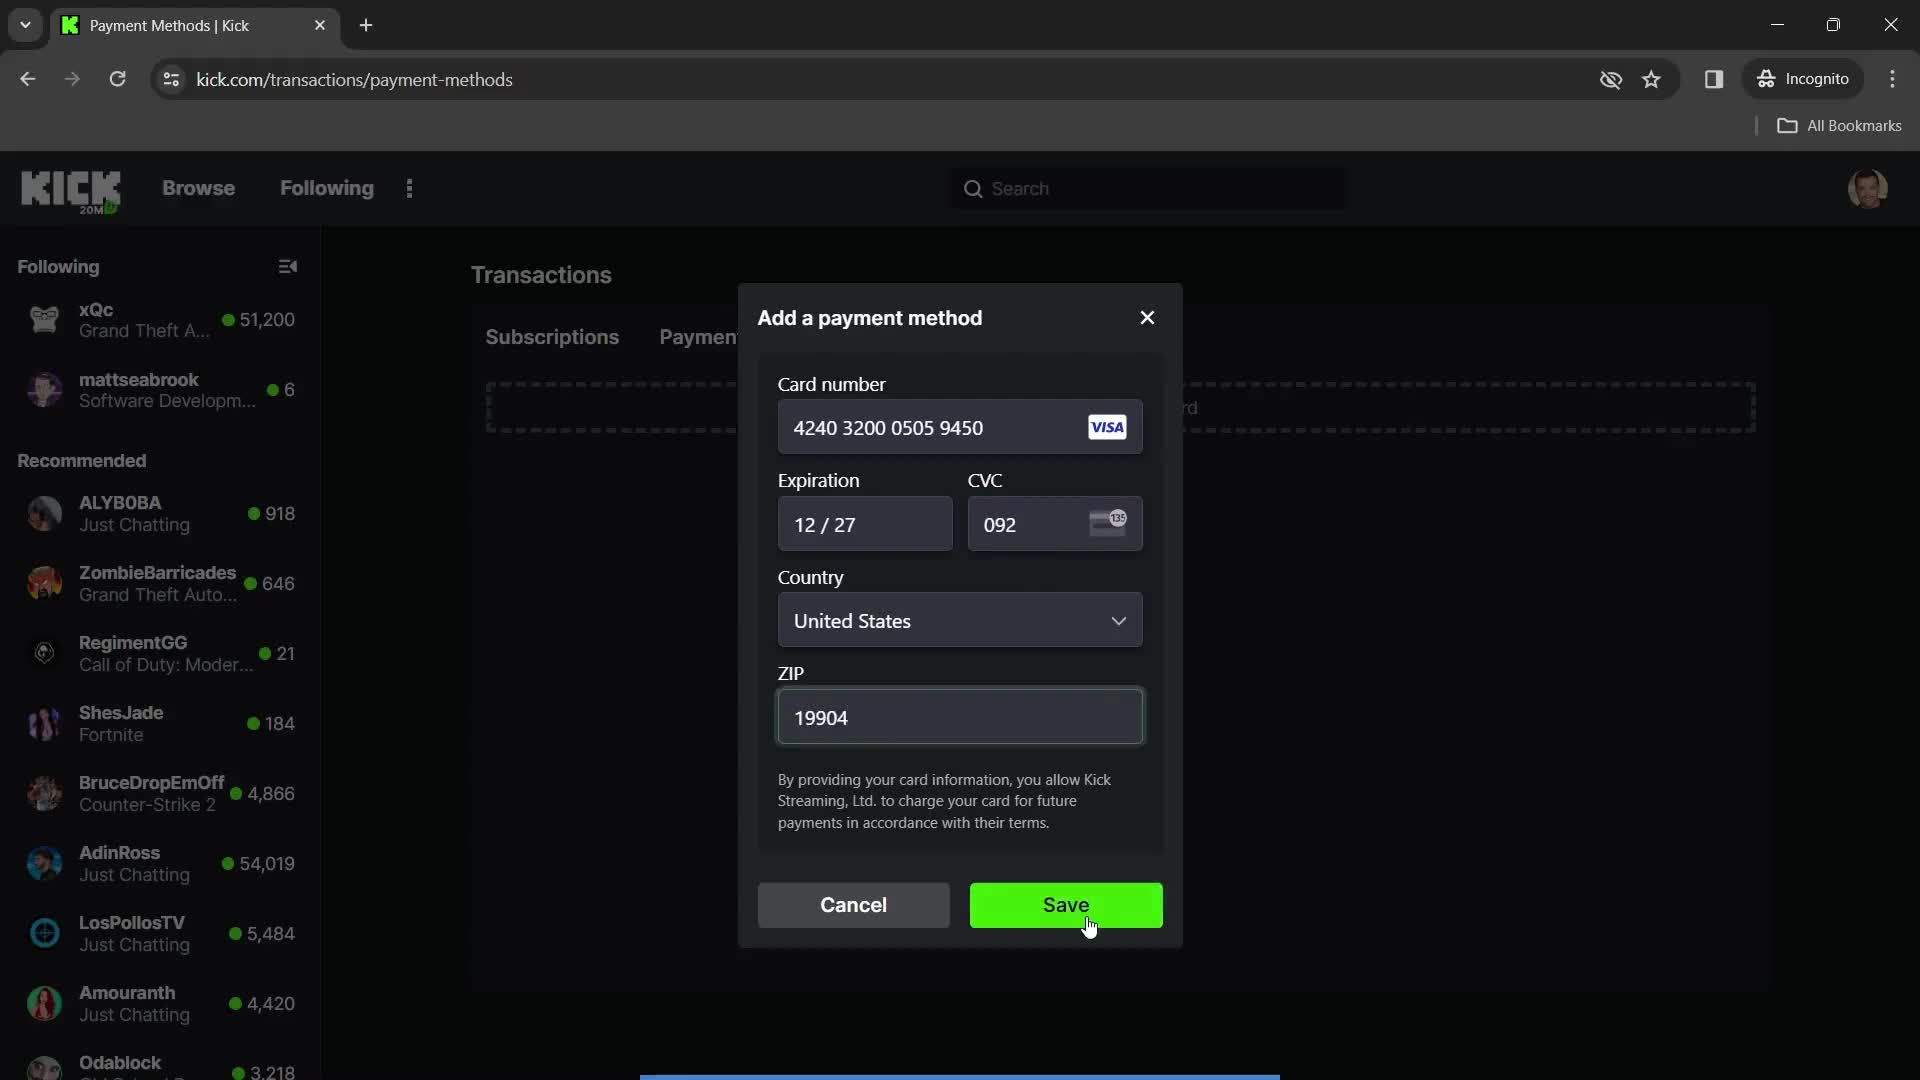Screen dimensions: 1920x1080
Task: Click the ZIP code input field
Action: [x=960, y=717]
